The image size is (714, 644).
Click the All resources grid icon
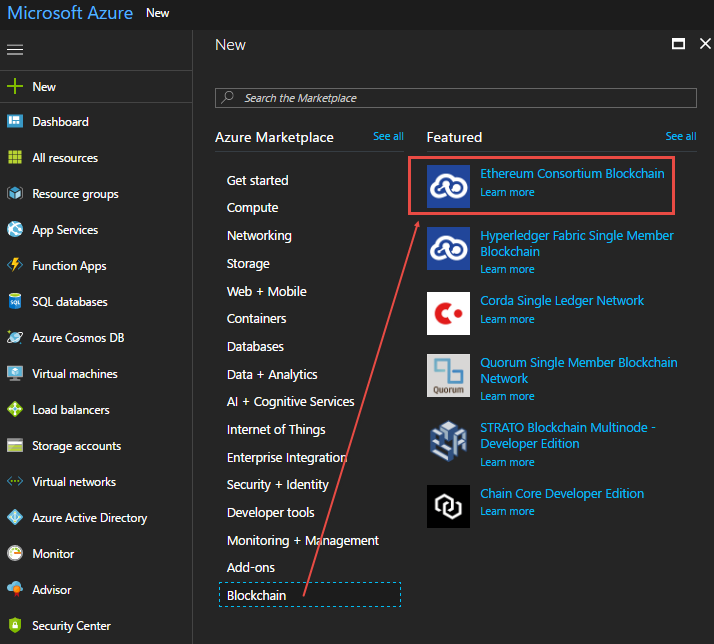tap(15, 157)
